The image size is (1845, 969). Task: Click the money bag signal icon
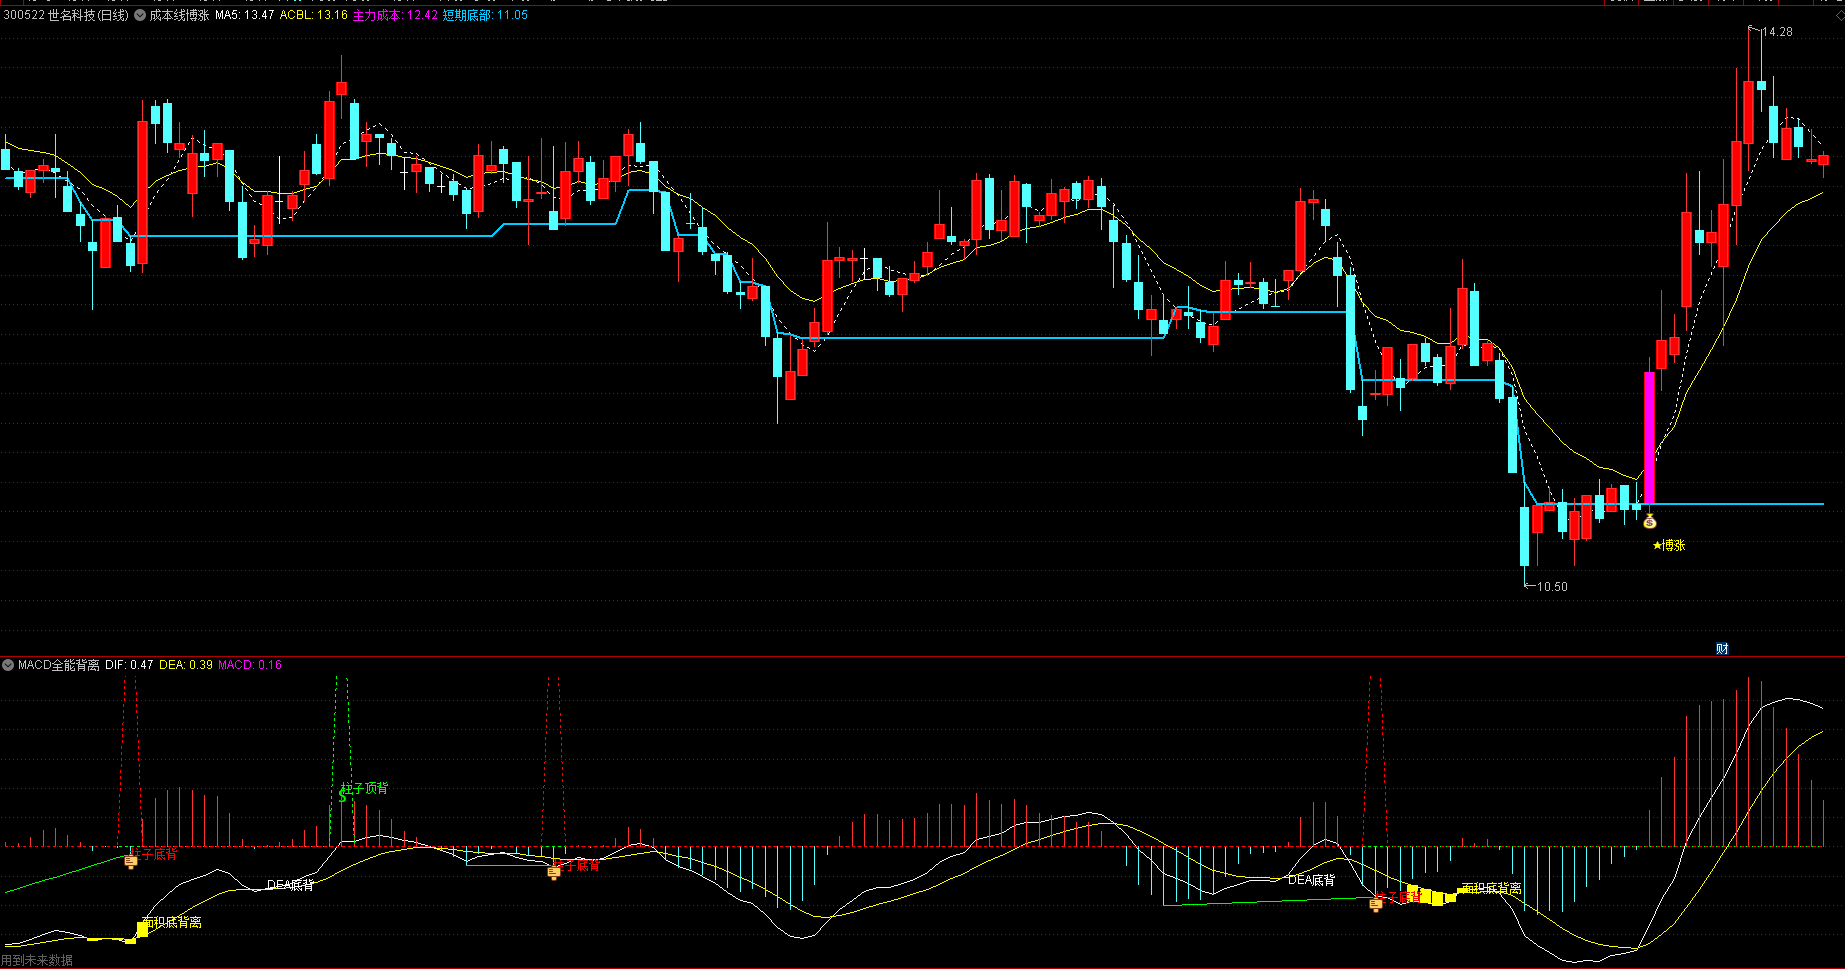[1649, 521]
